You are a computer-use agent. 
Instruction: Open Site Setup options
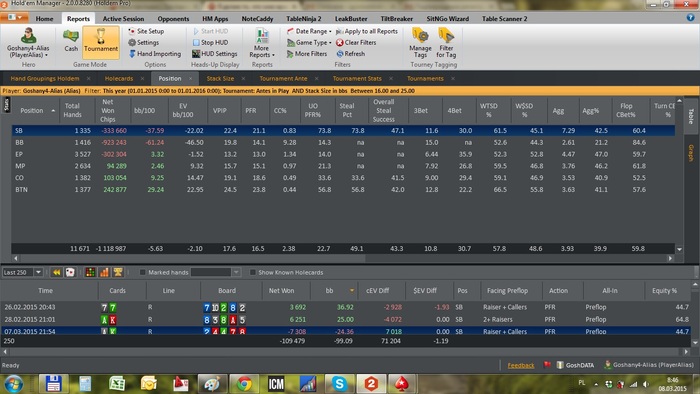pos(146,31)
